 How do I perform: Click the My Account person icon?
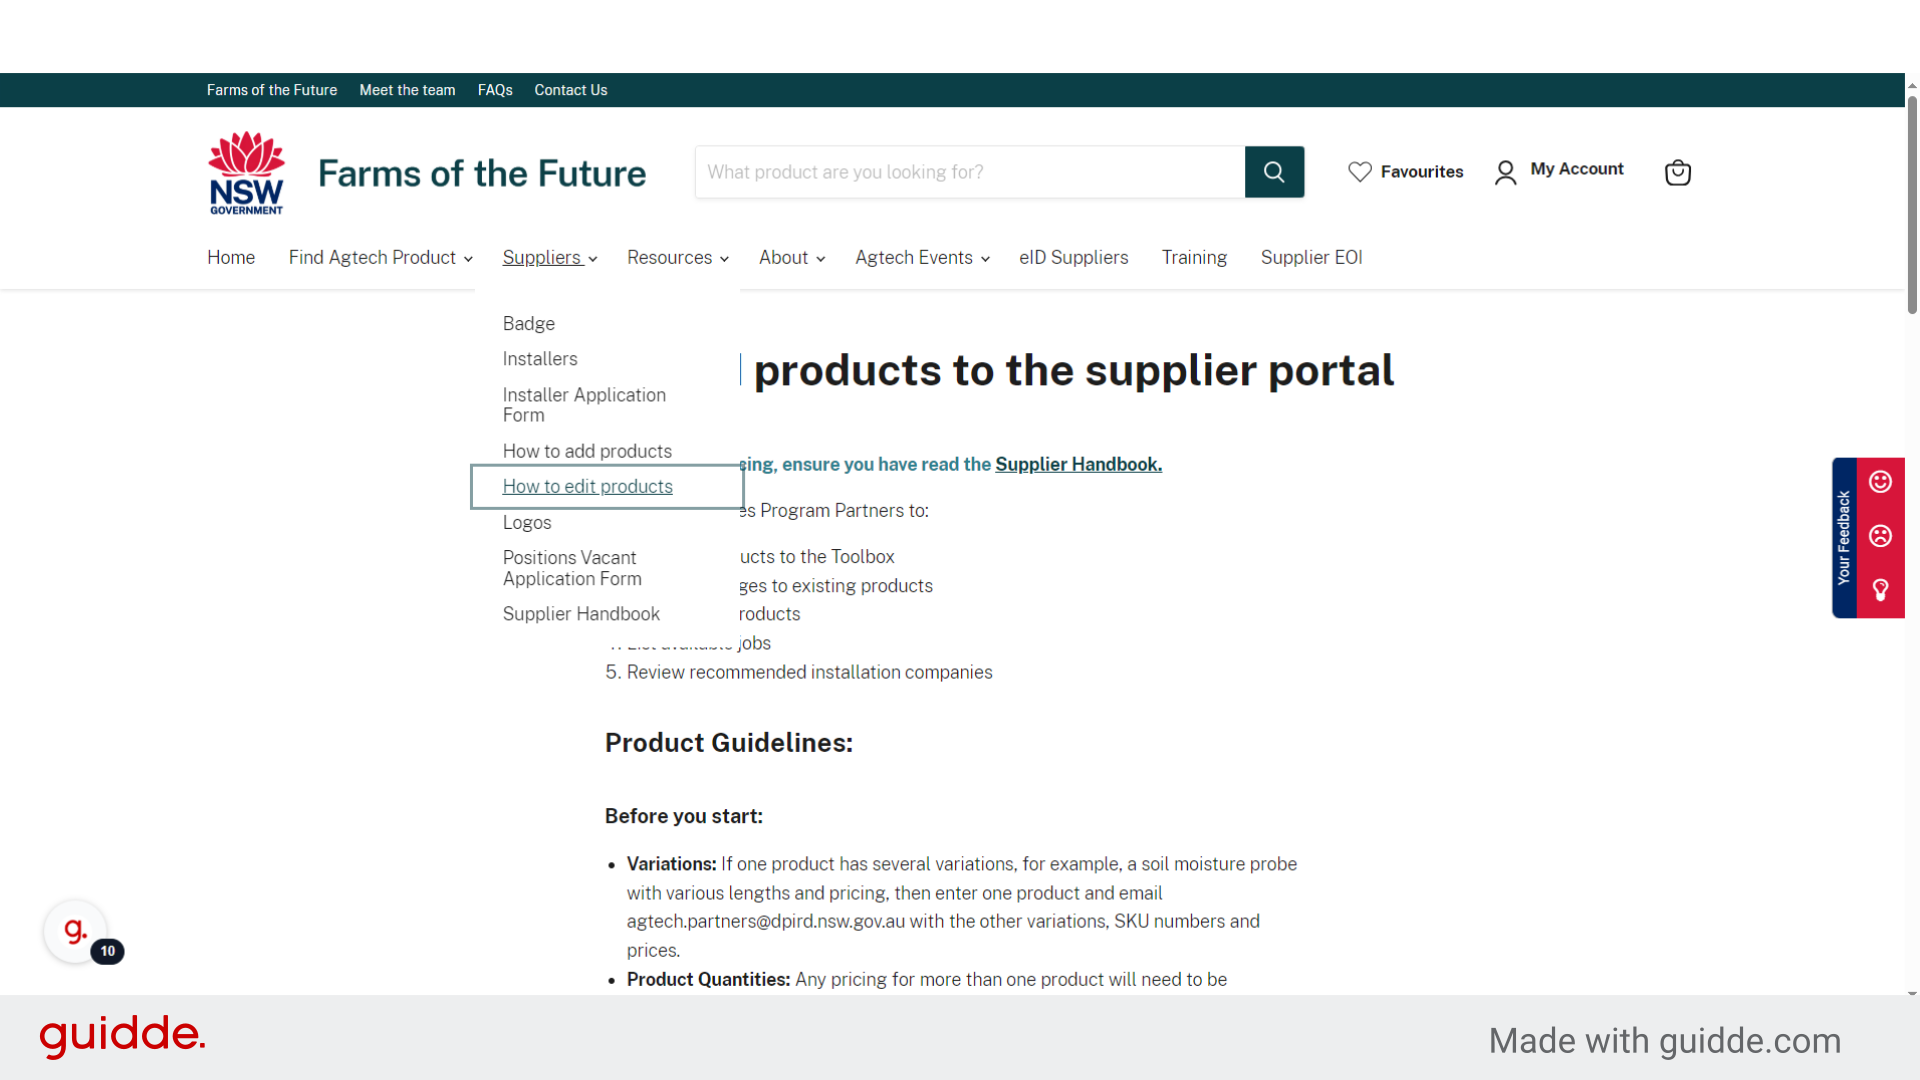point(1505,172)
